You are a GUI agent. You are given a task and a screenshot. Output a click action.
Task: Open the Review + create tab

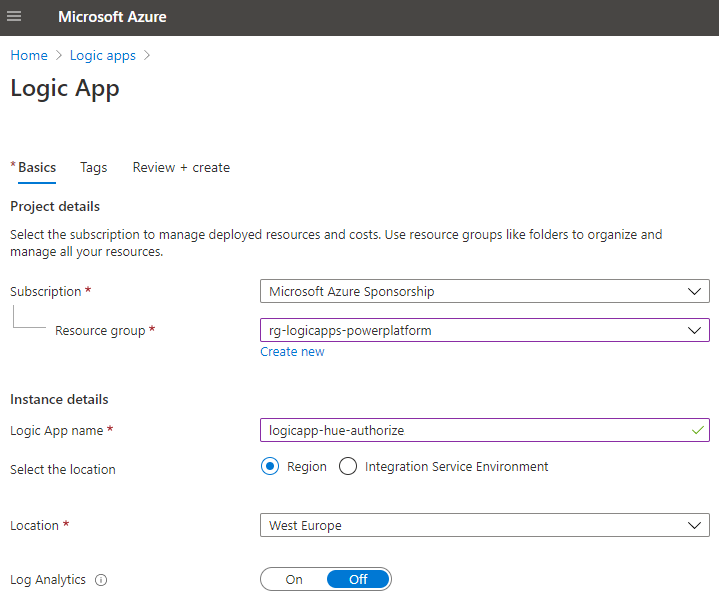(x=181, y=167)
